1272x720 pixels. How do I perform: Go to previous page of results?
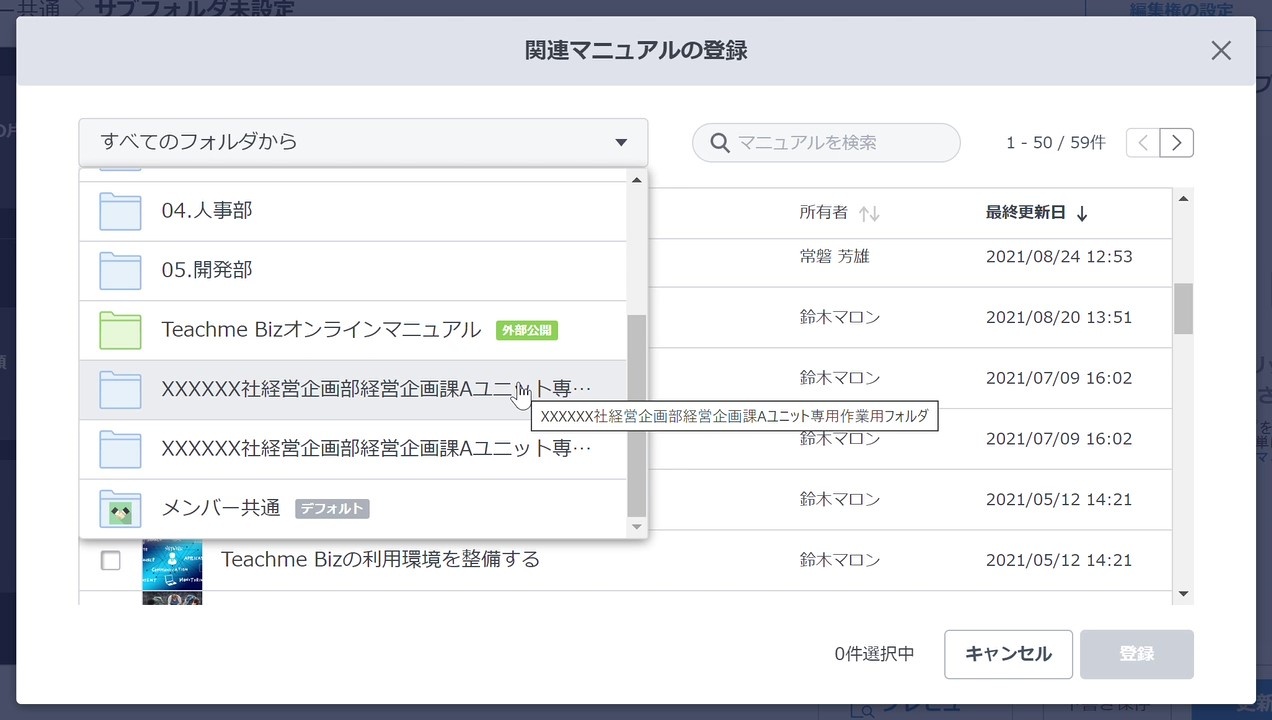pos(1143,143)
